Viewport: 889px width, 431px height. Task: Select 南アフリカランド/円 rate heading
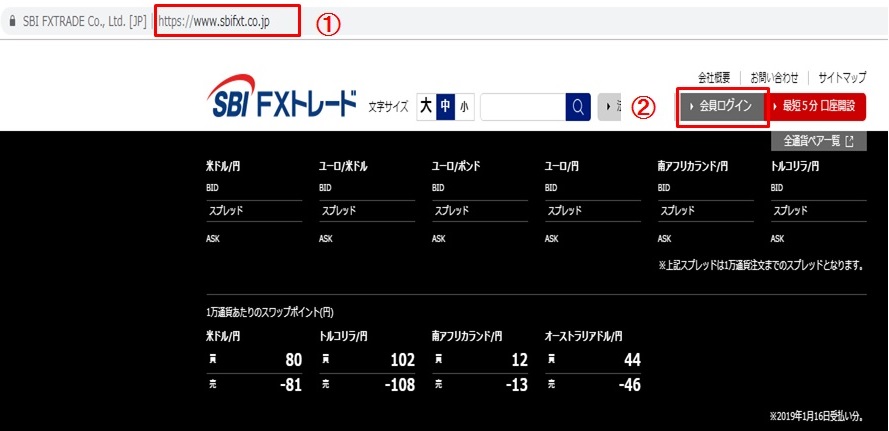pos(693,167)
